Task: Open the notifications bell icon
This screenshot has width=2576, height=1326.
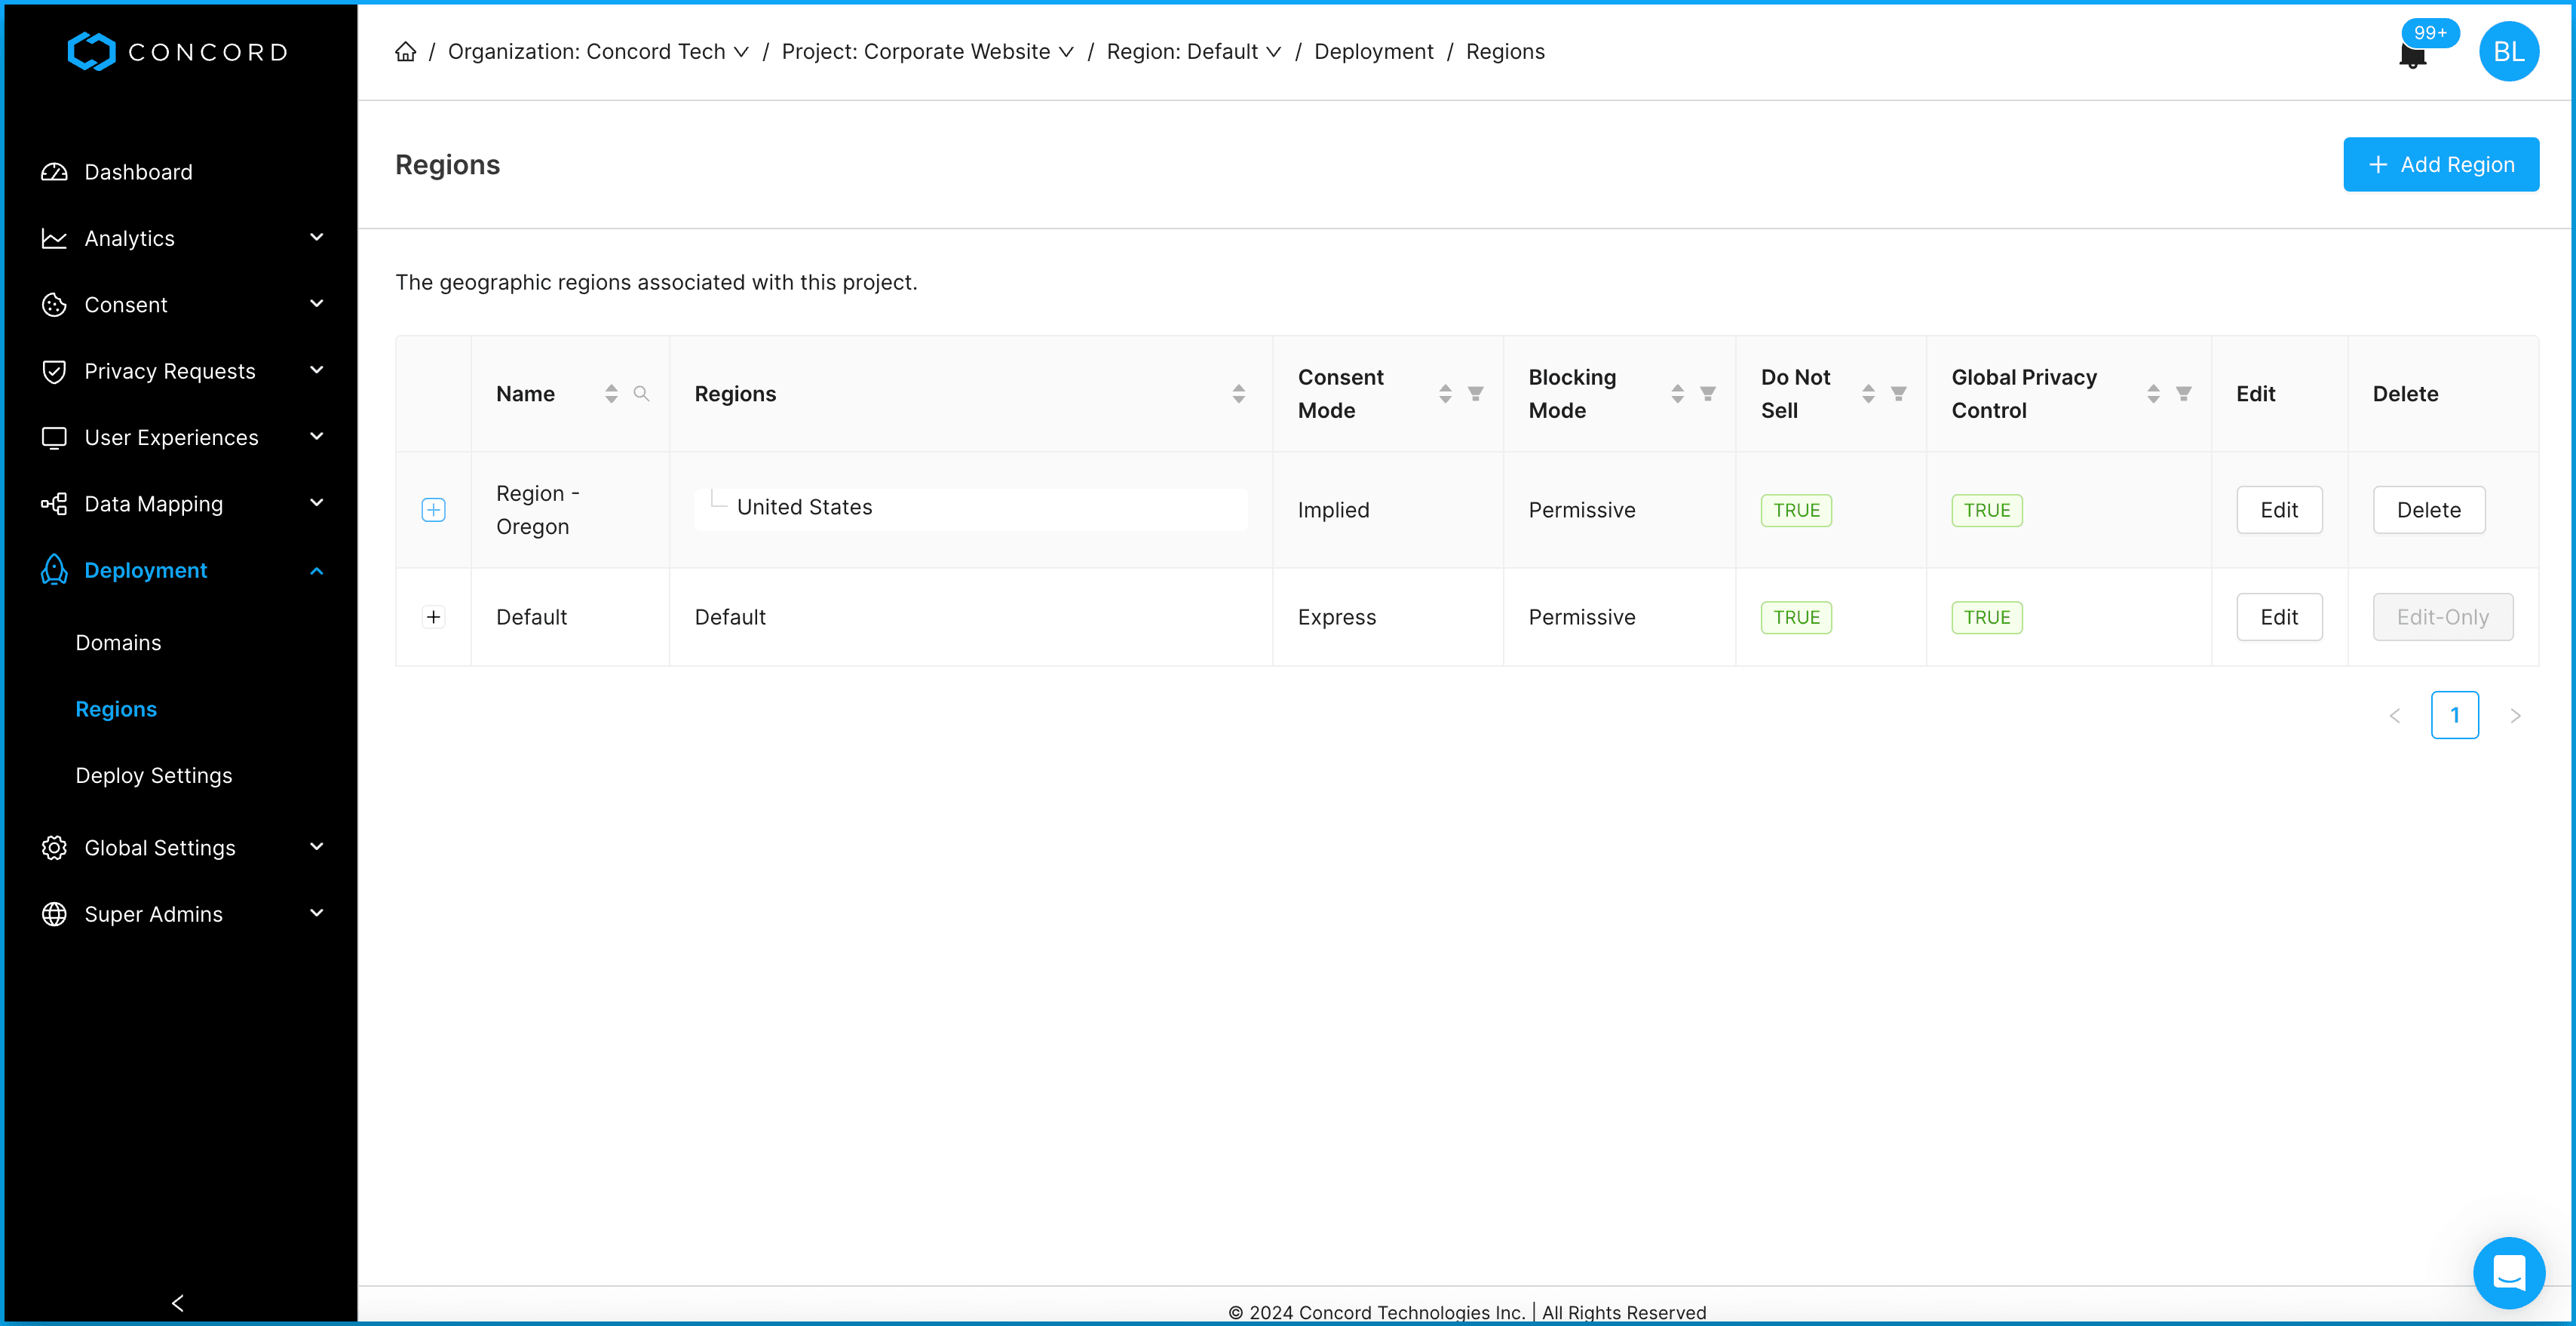Action: (2413, 55)
